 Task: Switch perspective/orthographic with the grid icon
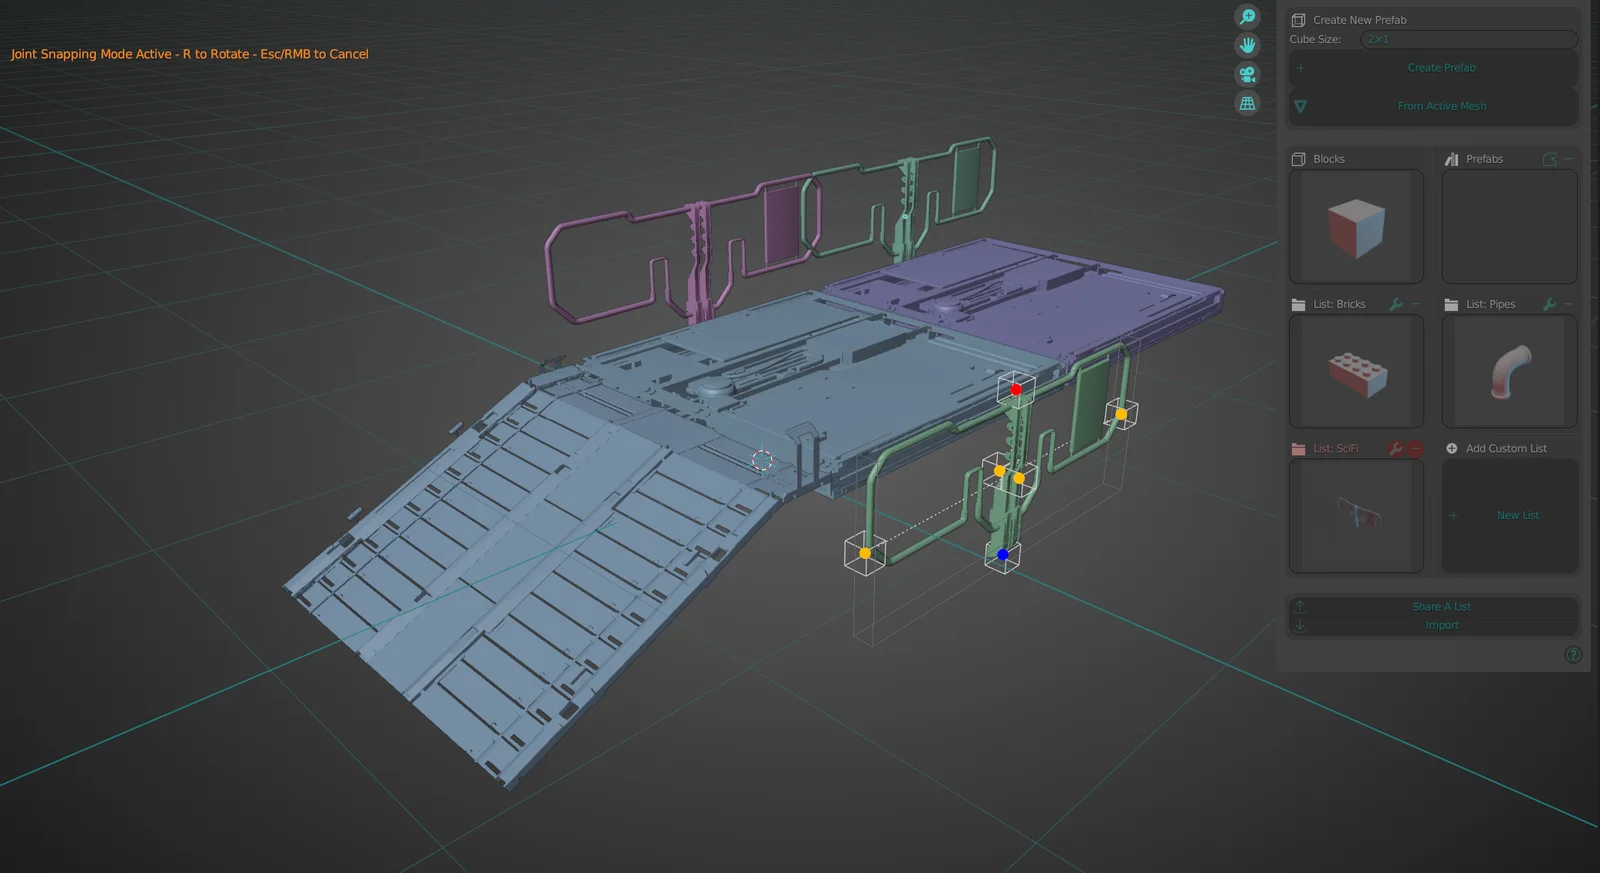(1247, 103)
